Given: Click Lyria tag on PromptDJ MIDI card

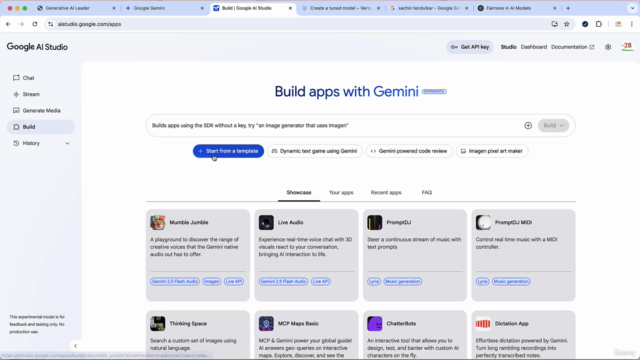Looking at the screenshot, I should tap(482, 281).
